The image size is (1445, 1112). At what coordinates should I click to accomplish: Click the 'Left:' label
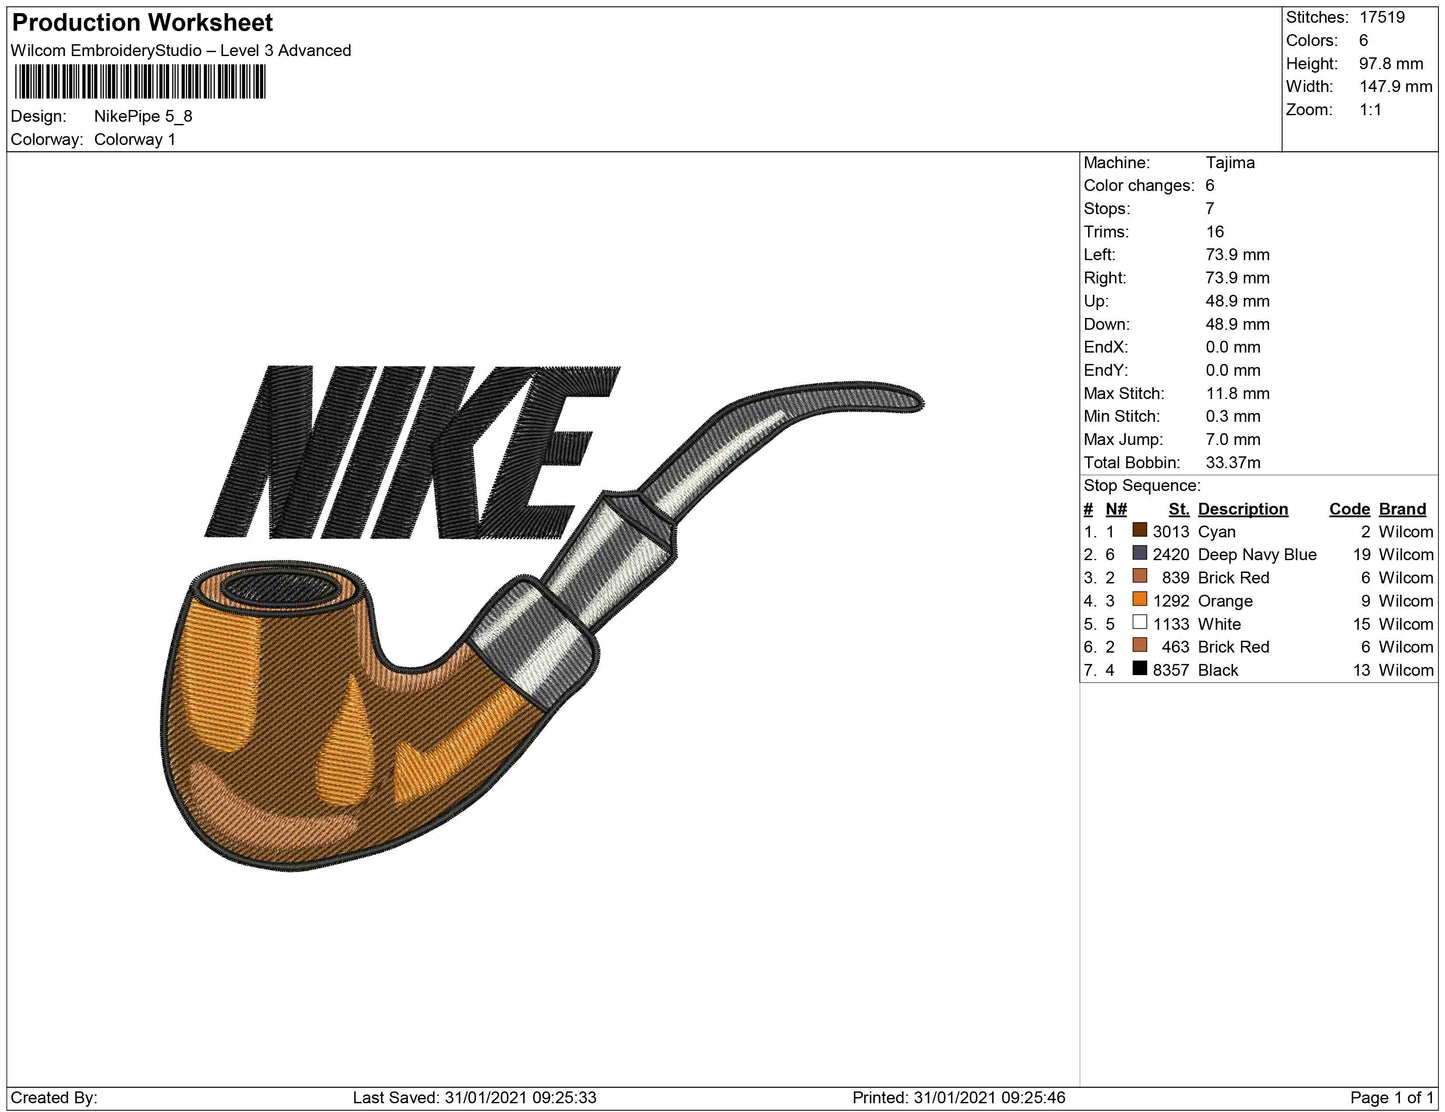click(1100, 254)
